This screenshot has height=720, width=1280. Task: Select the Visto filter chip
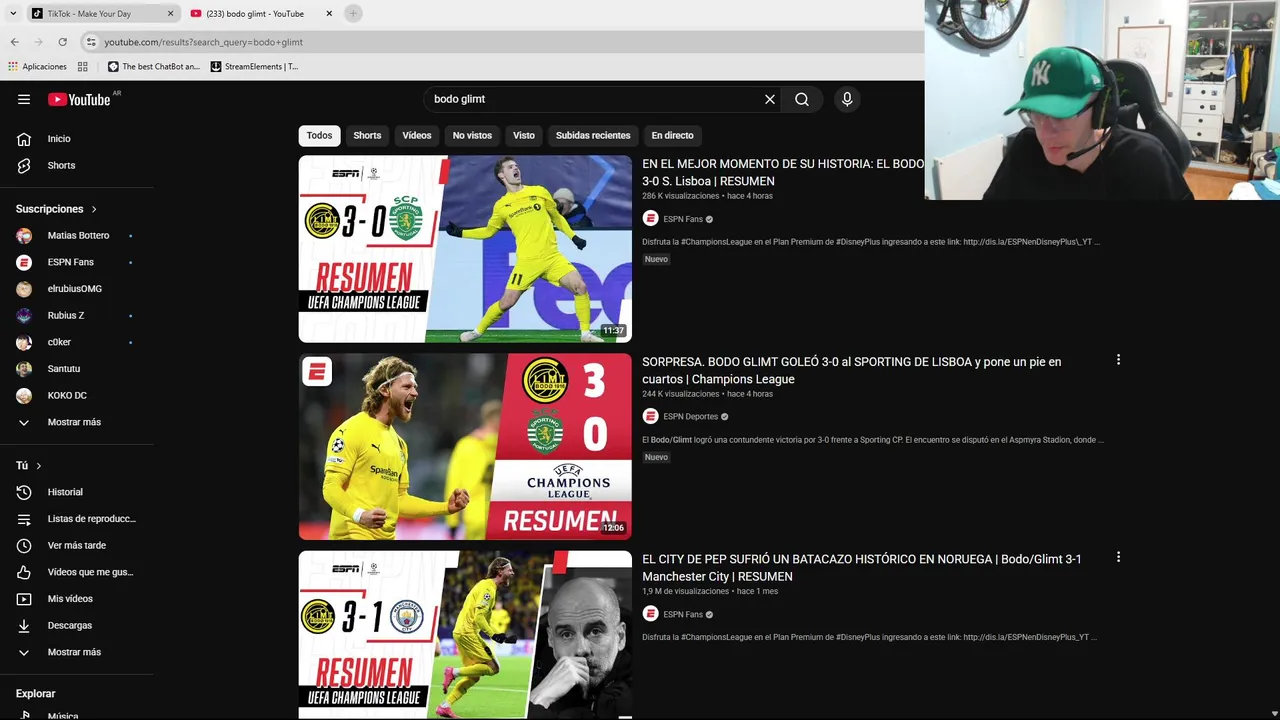click(524, 135)
